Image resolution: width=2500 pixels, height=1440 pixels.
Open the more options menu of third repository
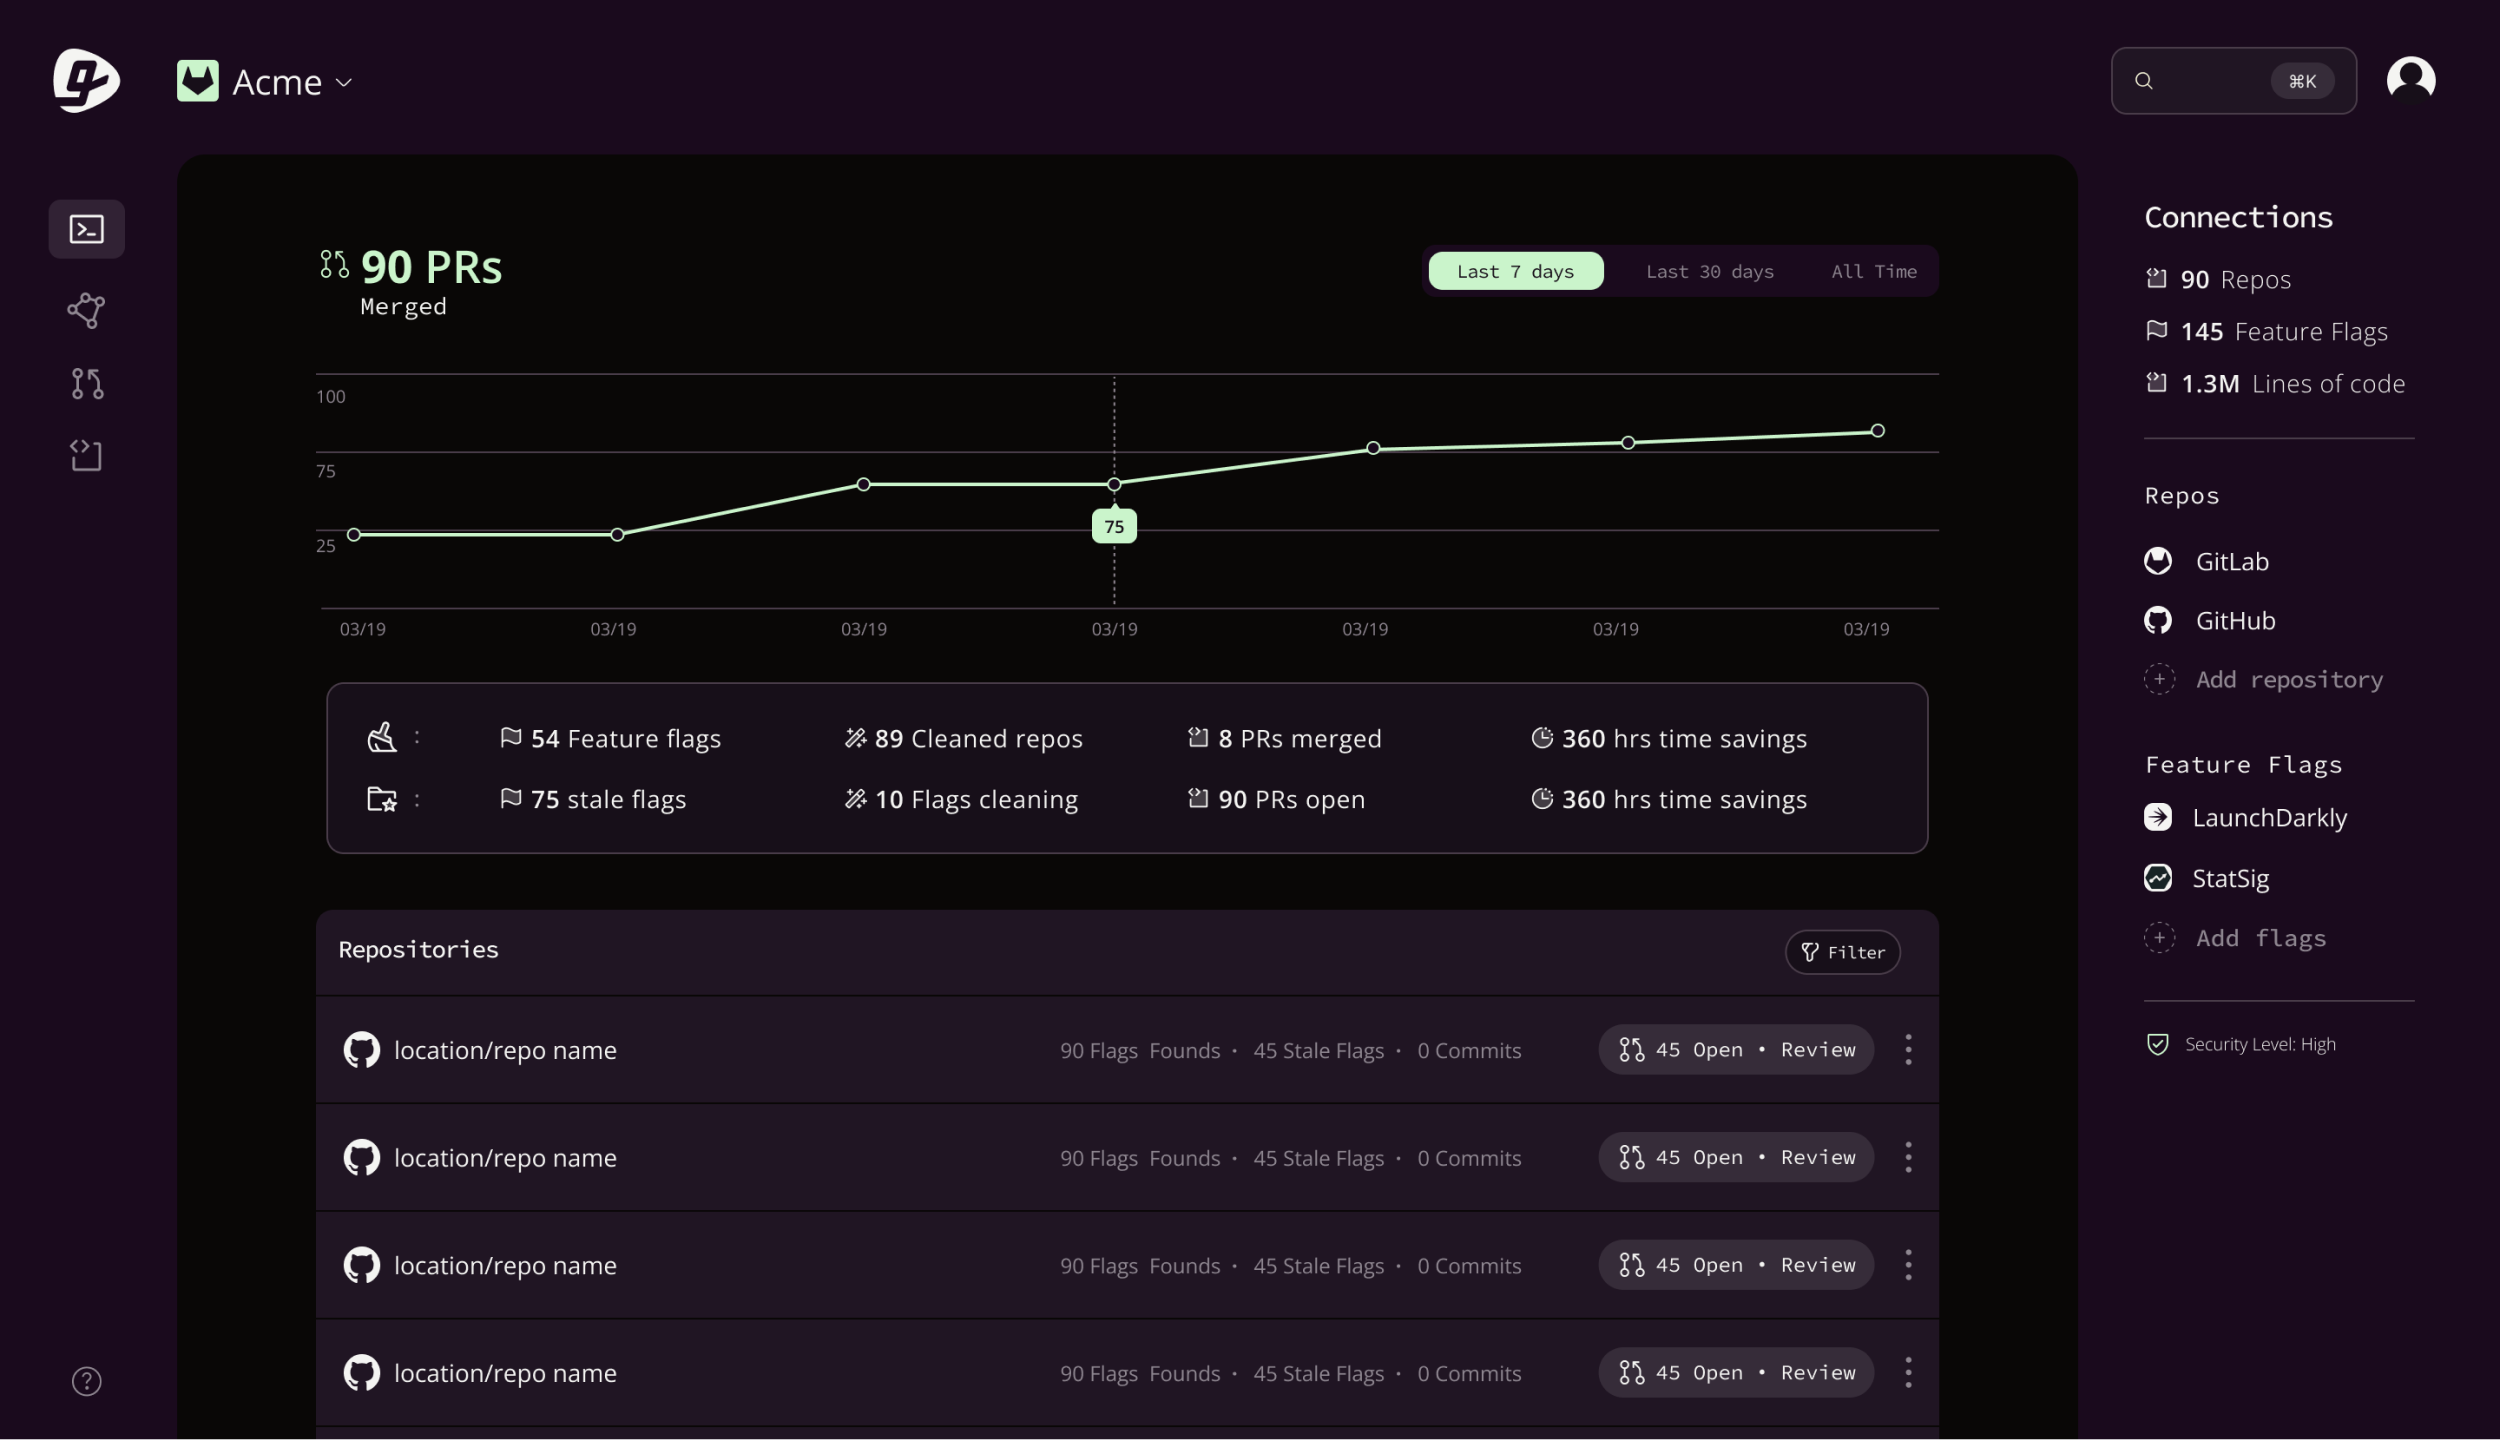pyautogui.click(x=1908, y=1265)
